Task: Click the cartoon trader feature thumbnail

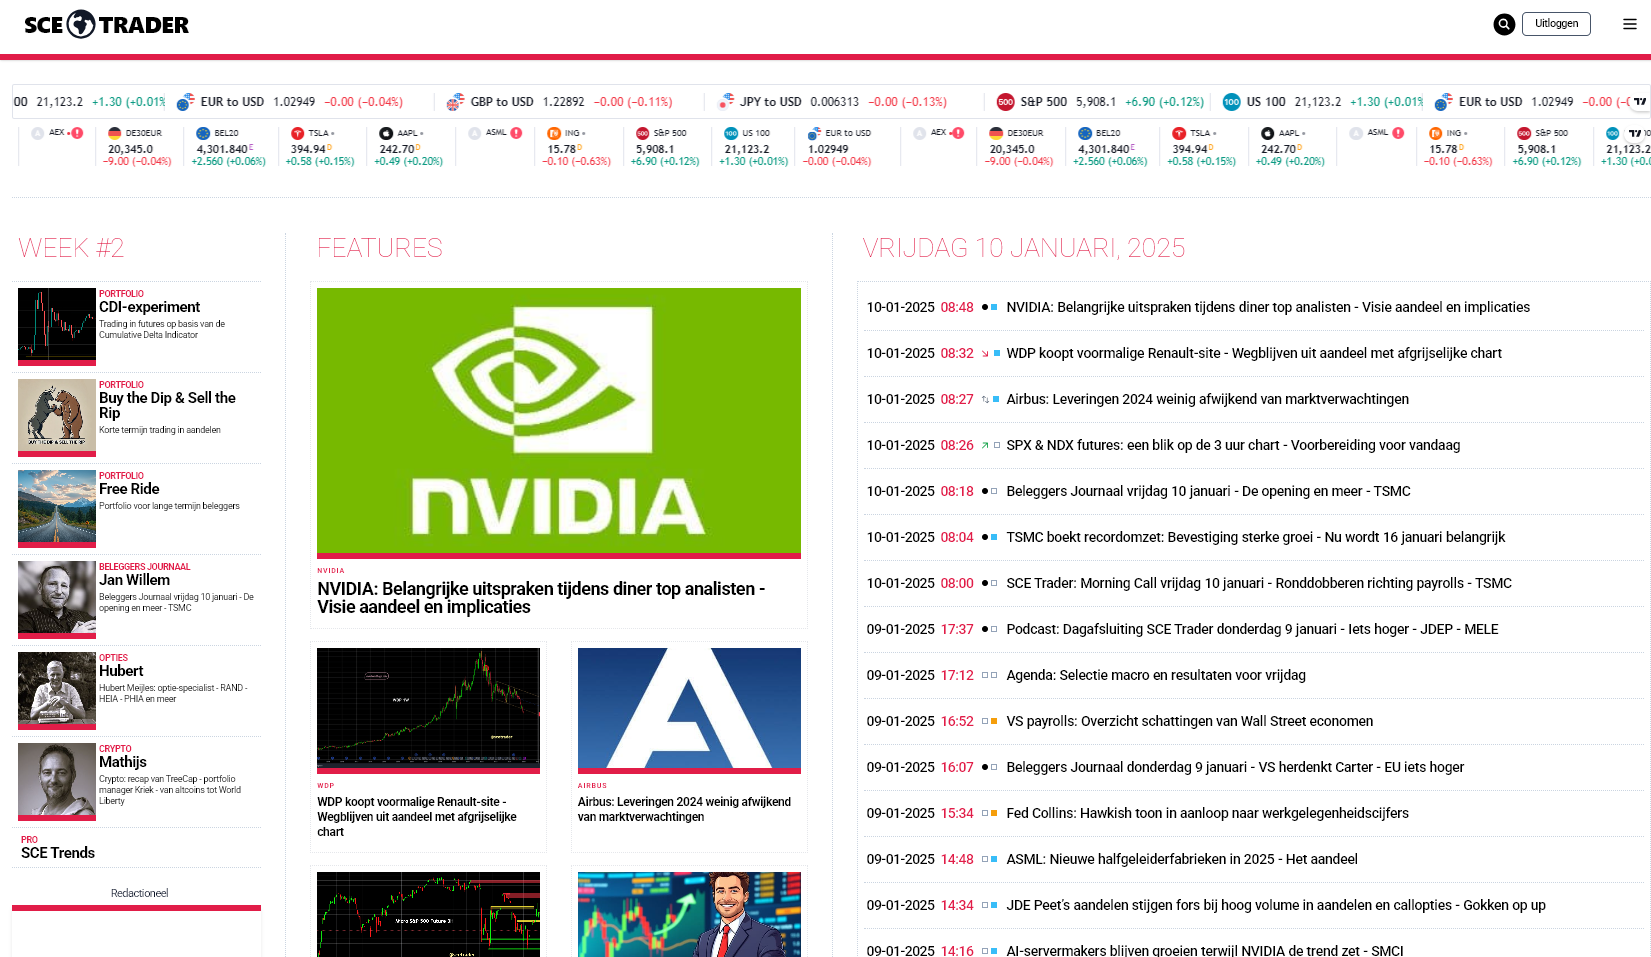Action: tap(689, 914)
